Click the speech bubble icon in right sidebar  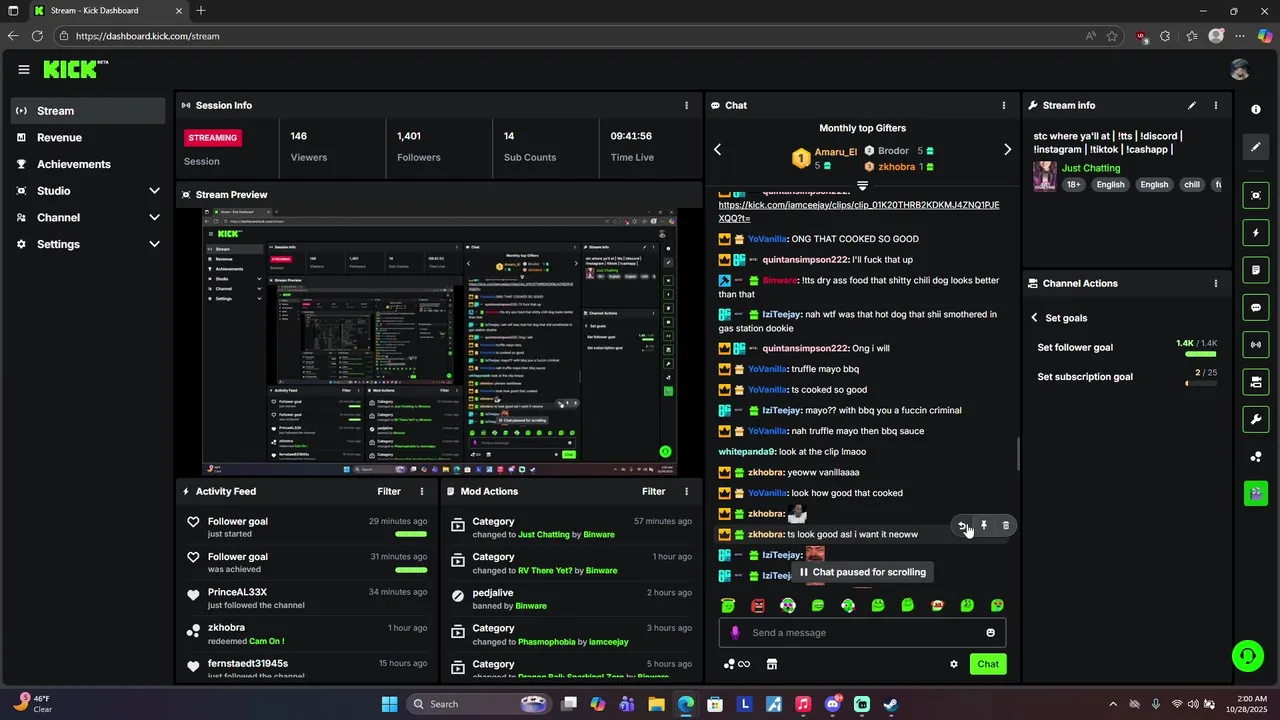1256,307
